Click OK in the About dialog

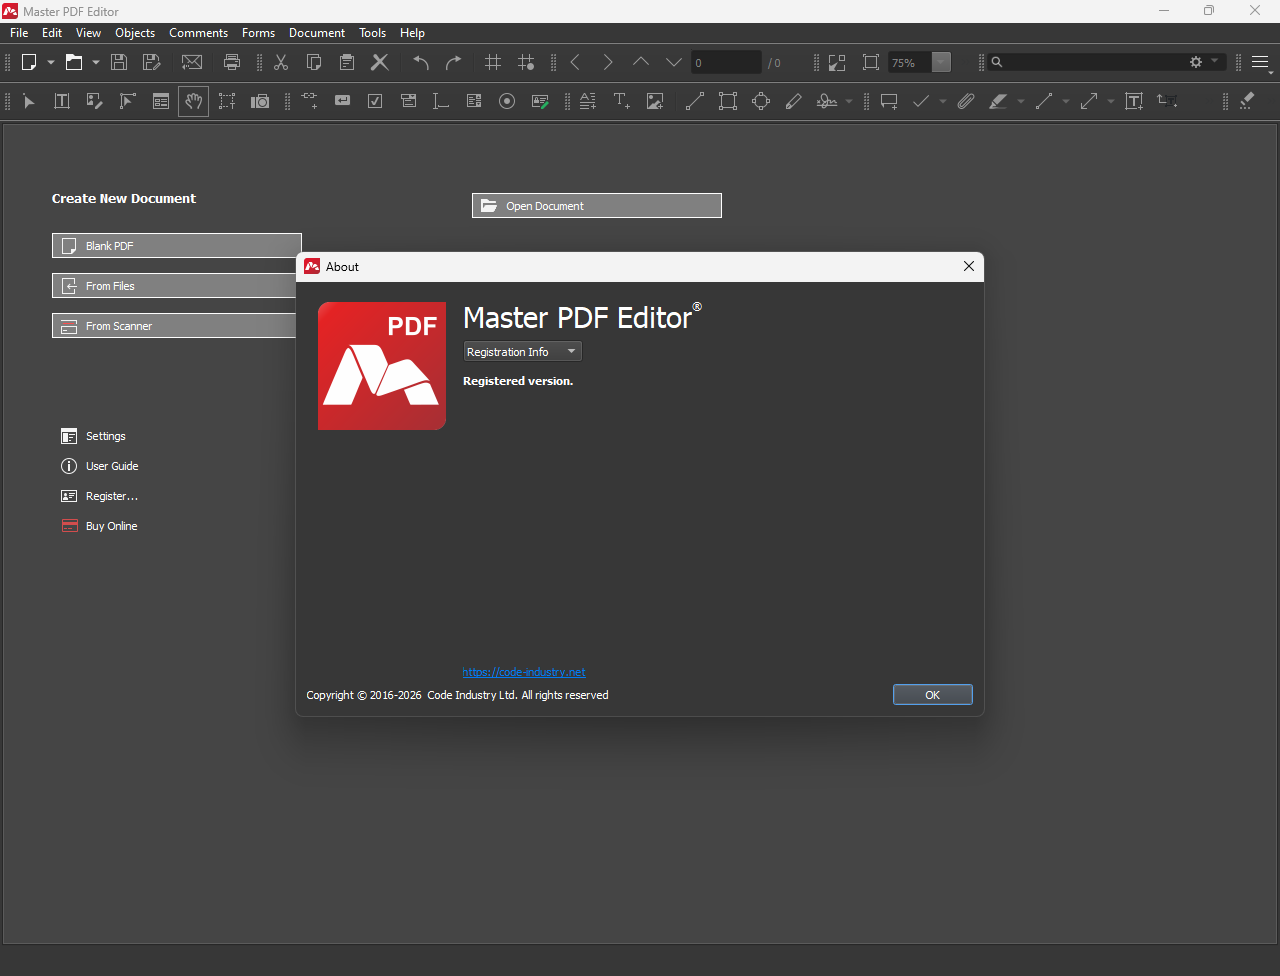click(x=932, y=695)
